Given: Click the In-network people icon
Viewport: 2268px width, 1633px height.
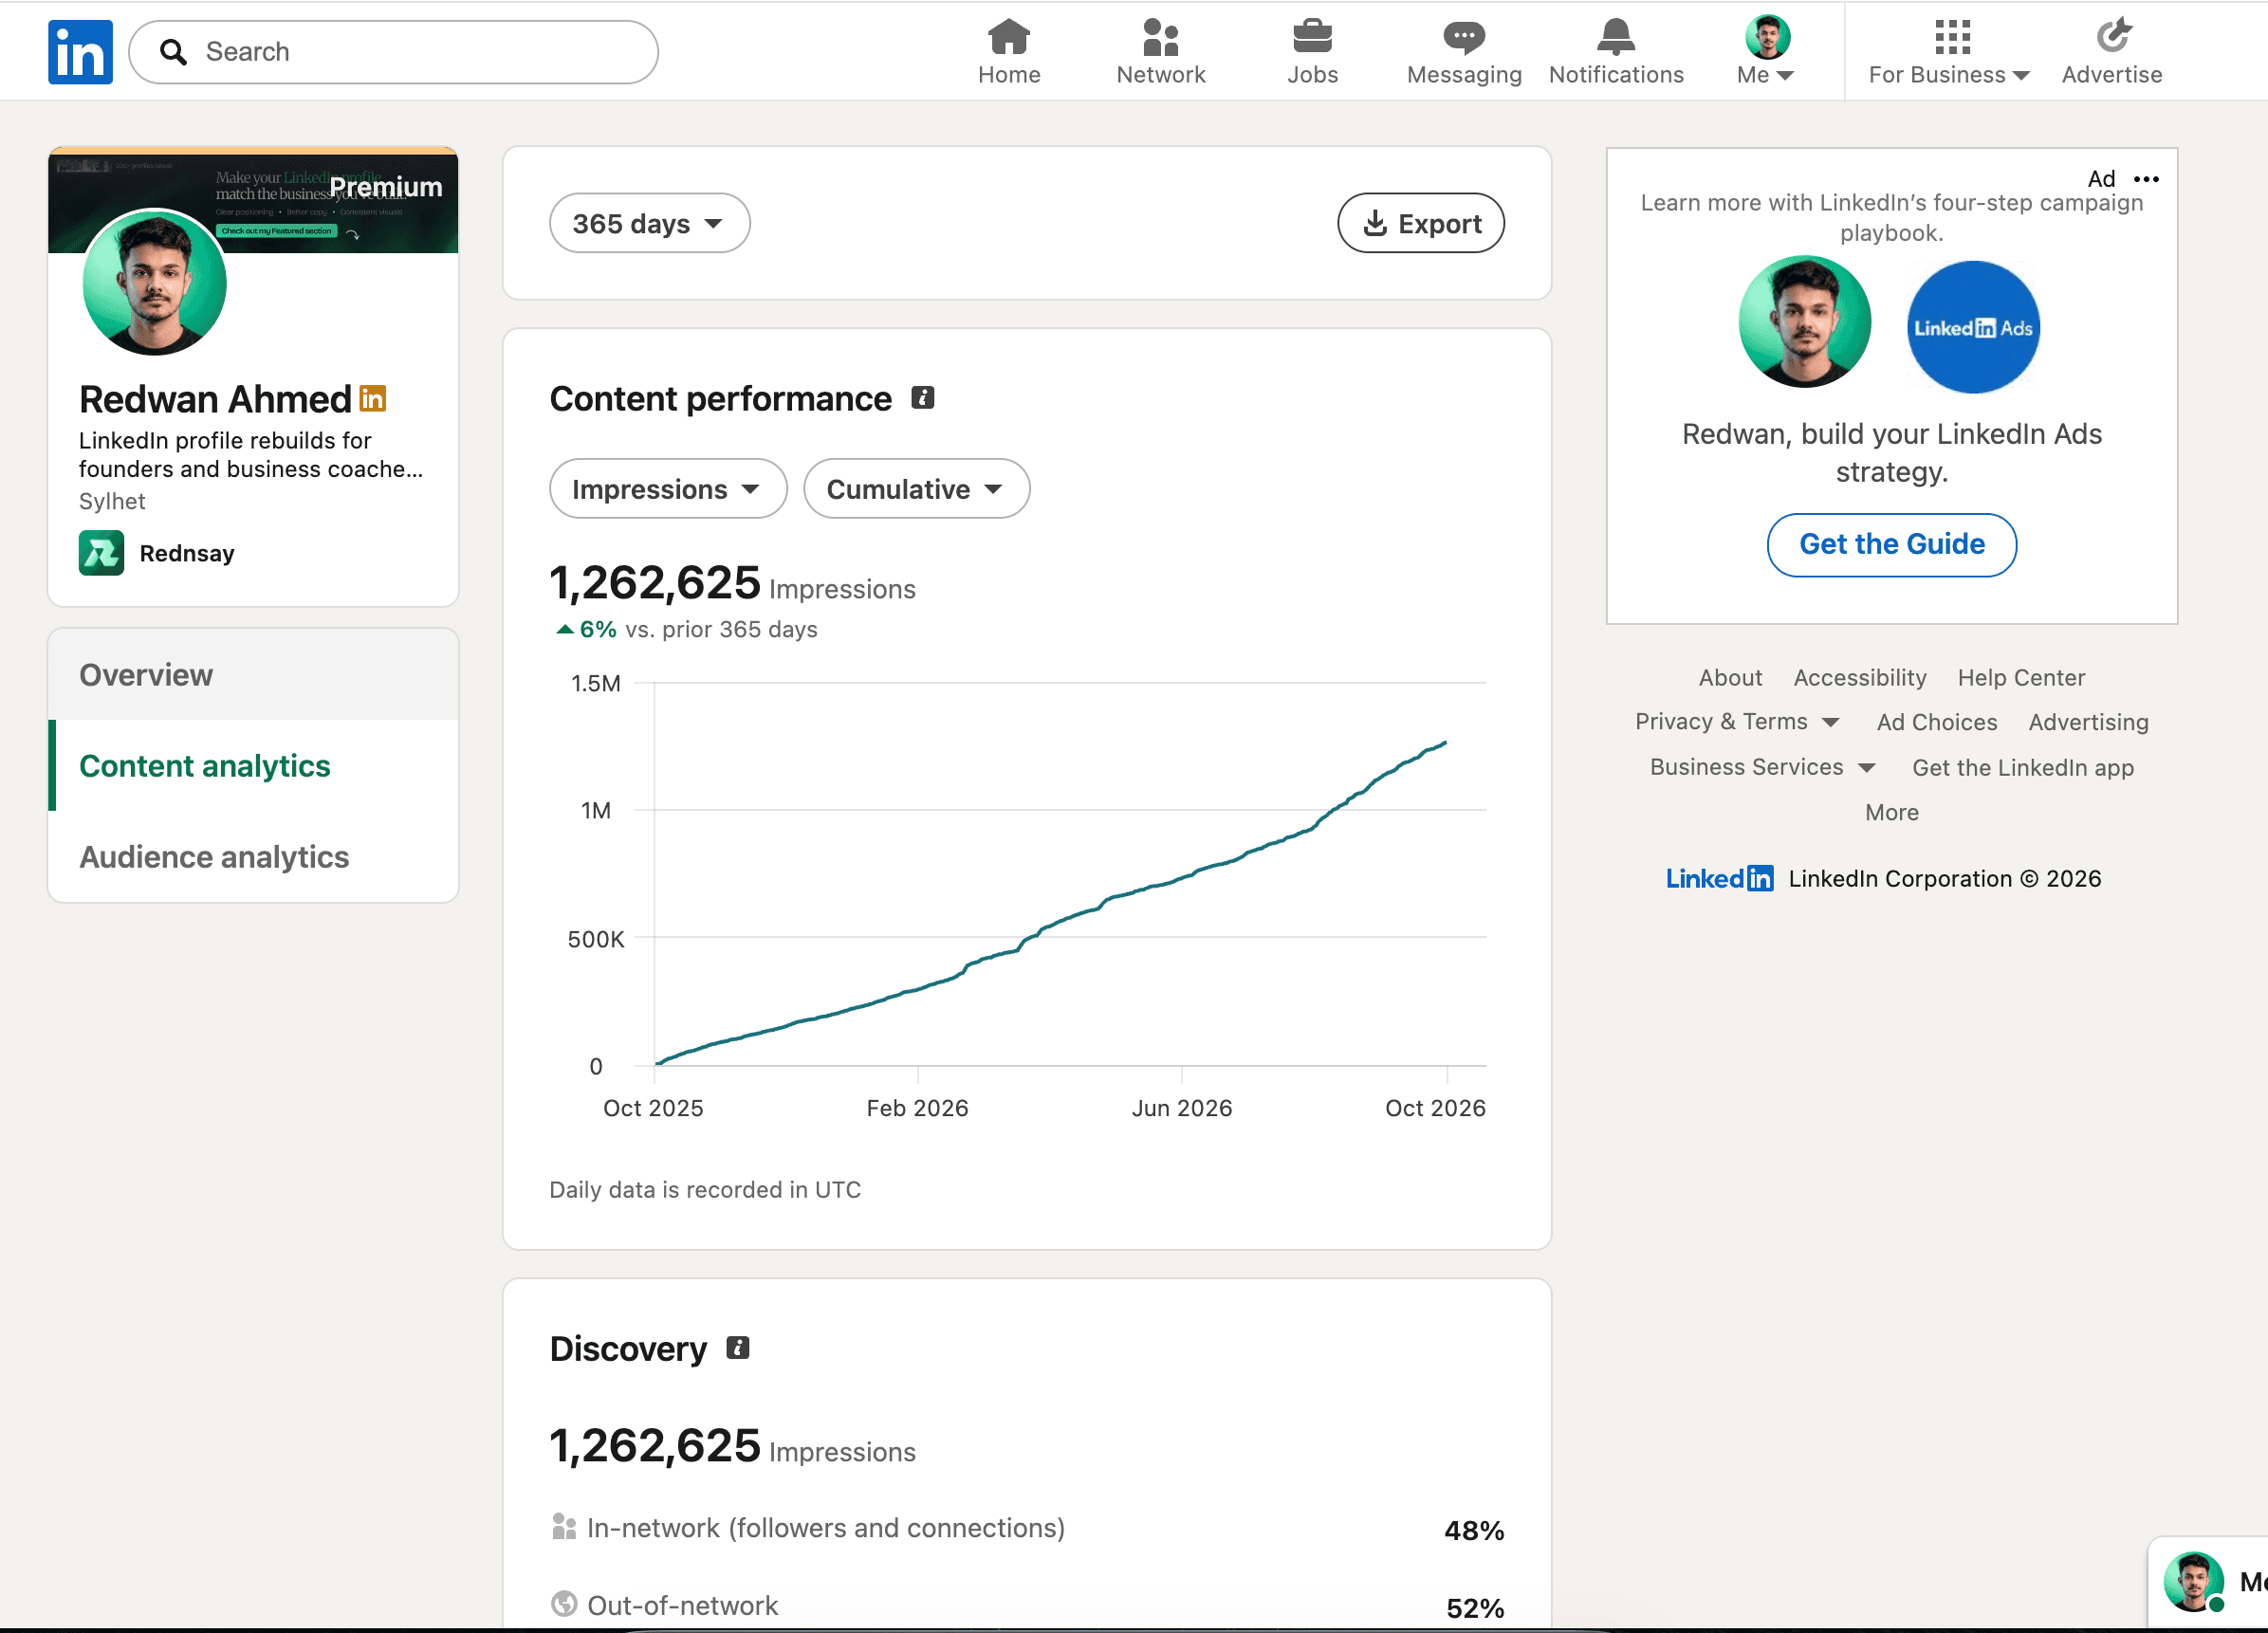Looking at the screenshot, I should [x=564, y=1527].
